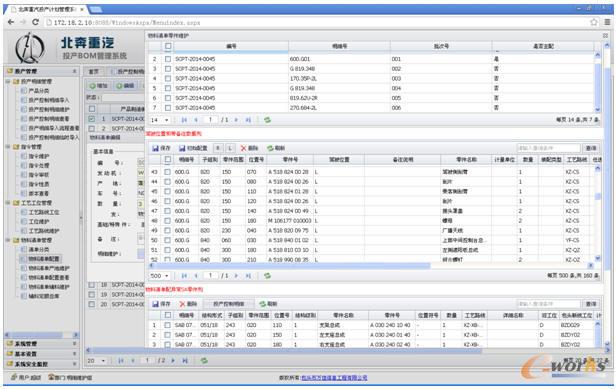The width and height of the screenshot is (616, 389).
Task: Tick the checkbox for row 2, SCPT-2014-0045 600.001
Action: click(168, 59)
